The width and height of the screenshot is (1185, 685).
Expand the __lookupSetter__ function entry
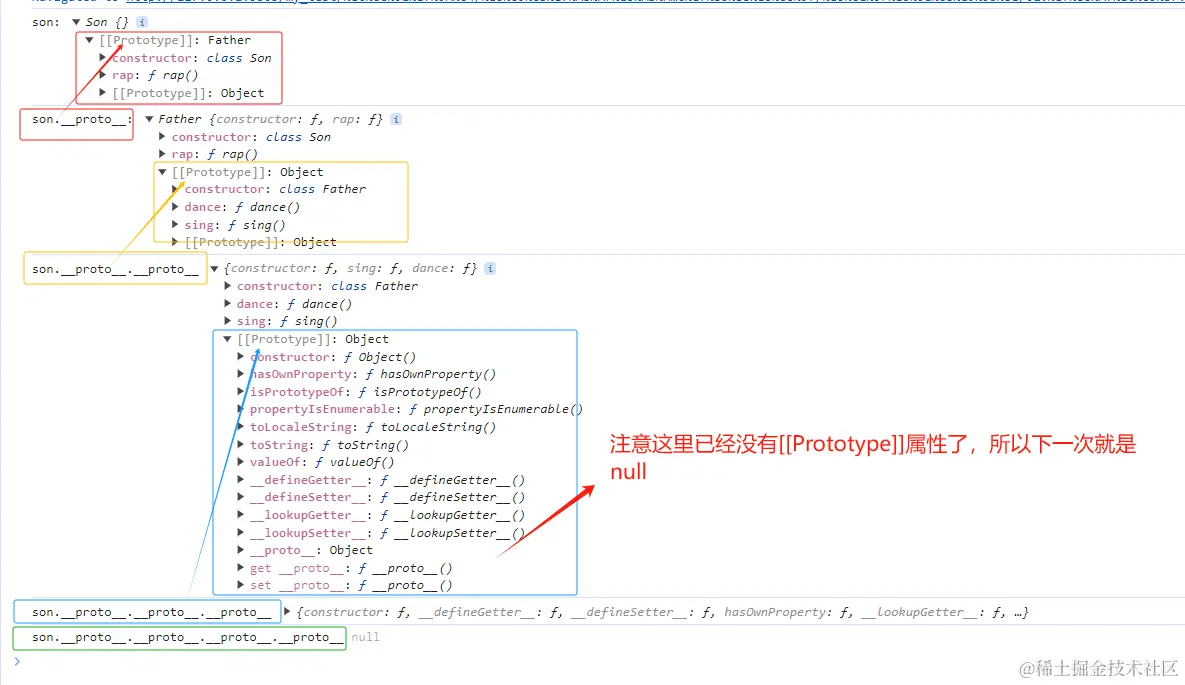pos(240,532)
